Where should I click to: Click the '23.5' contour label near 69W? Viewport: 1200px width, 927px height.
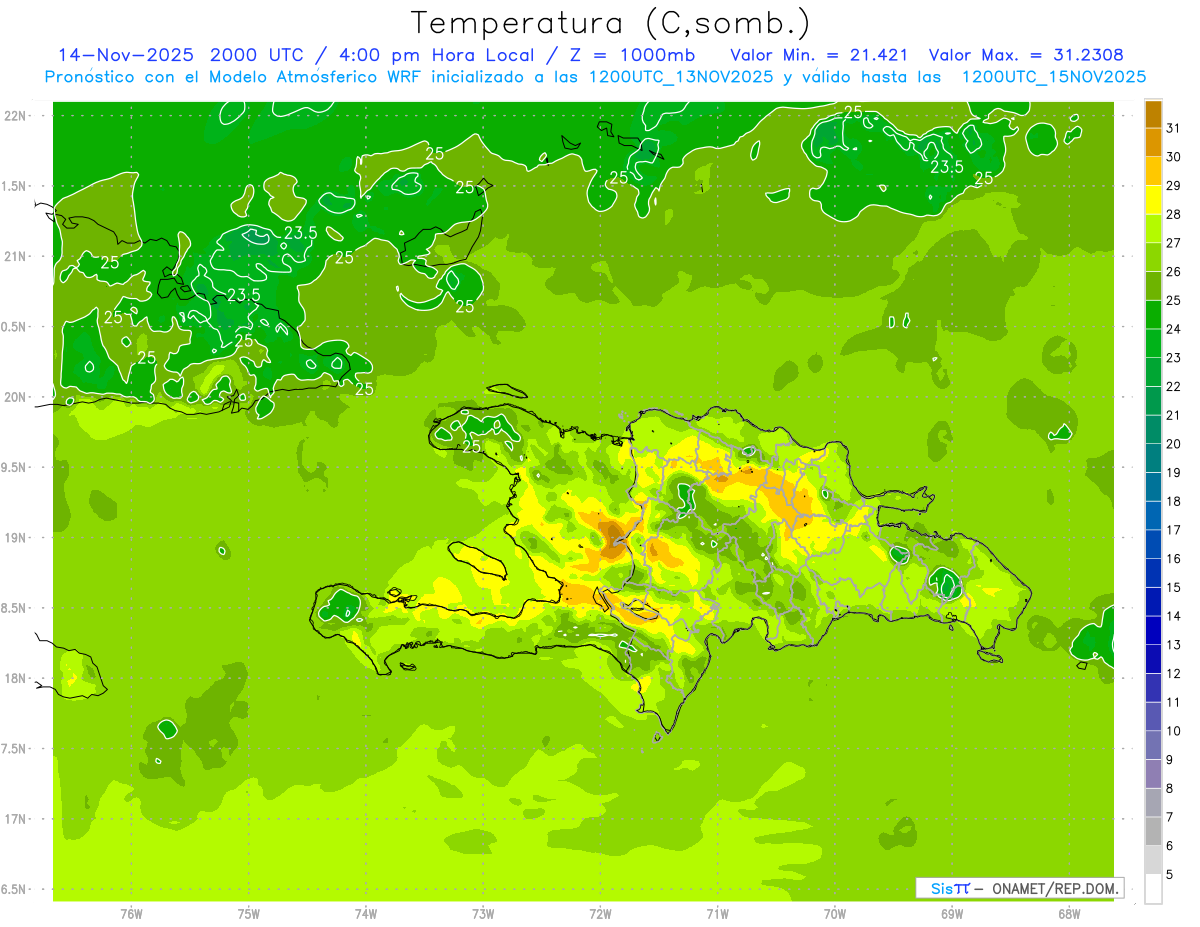(x=947, y=167)
